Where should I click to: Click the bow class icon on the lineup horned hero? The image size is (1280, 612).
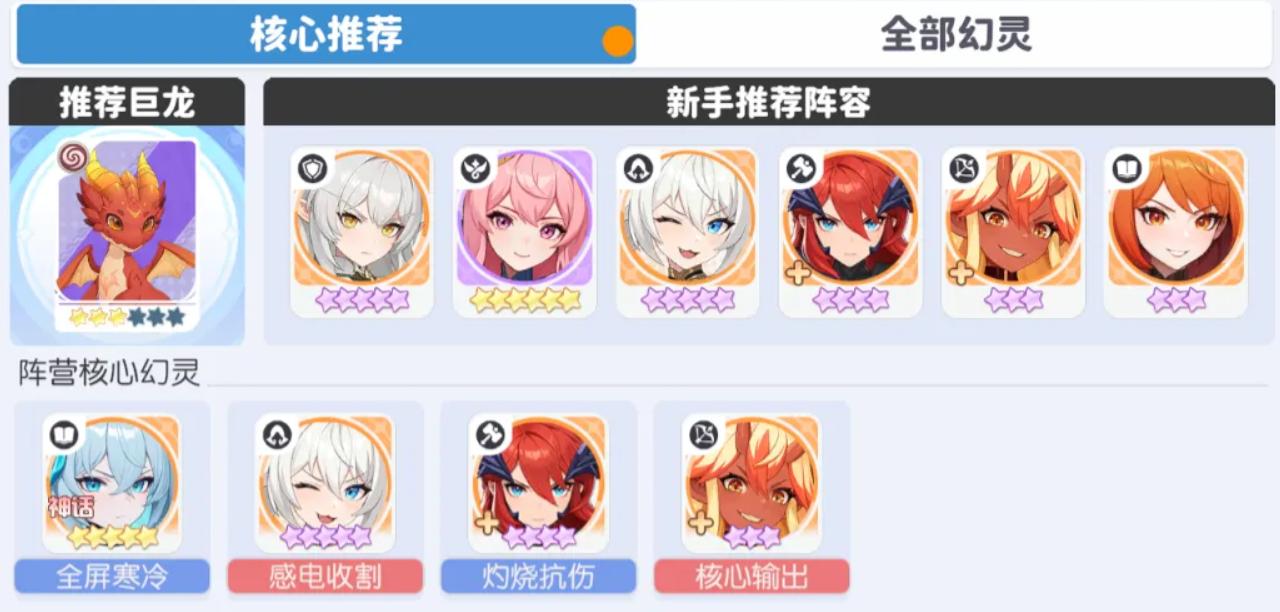point(963,170)
